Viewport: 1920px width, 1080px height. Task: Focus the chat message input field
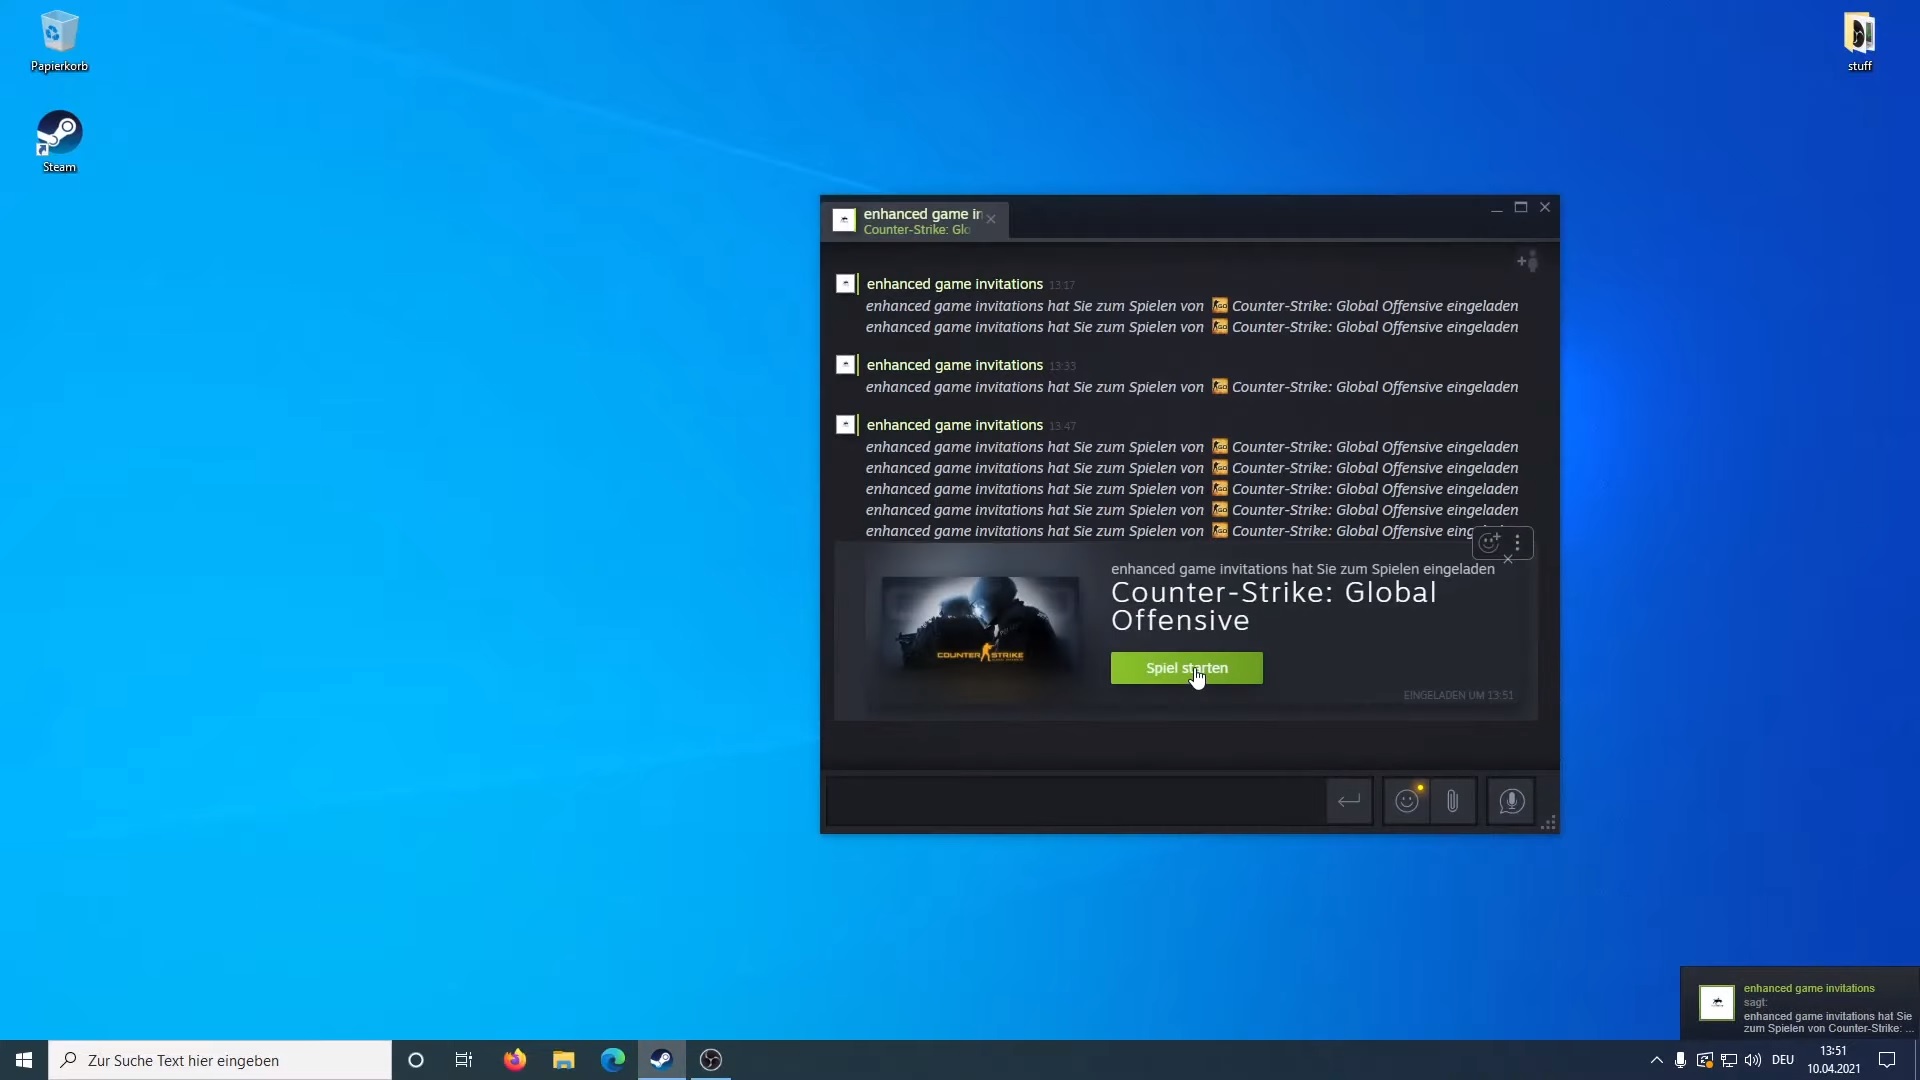click(x=1075, y=801)
